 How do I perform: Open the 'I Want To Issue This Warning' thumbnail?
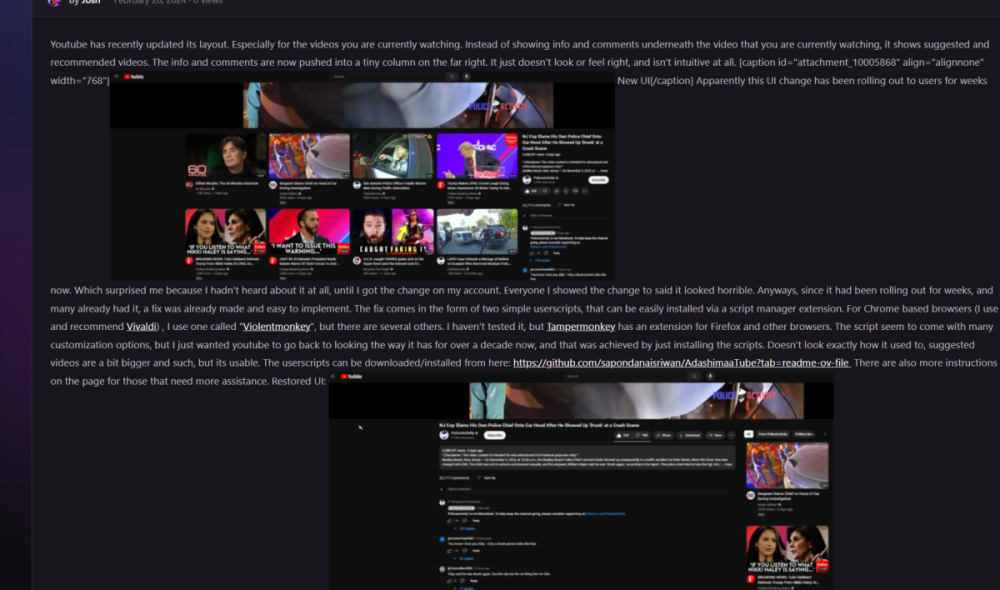coord(309,232)
